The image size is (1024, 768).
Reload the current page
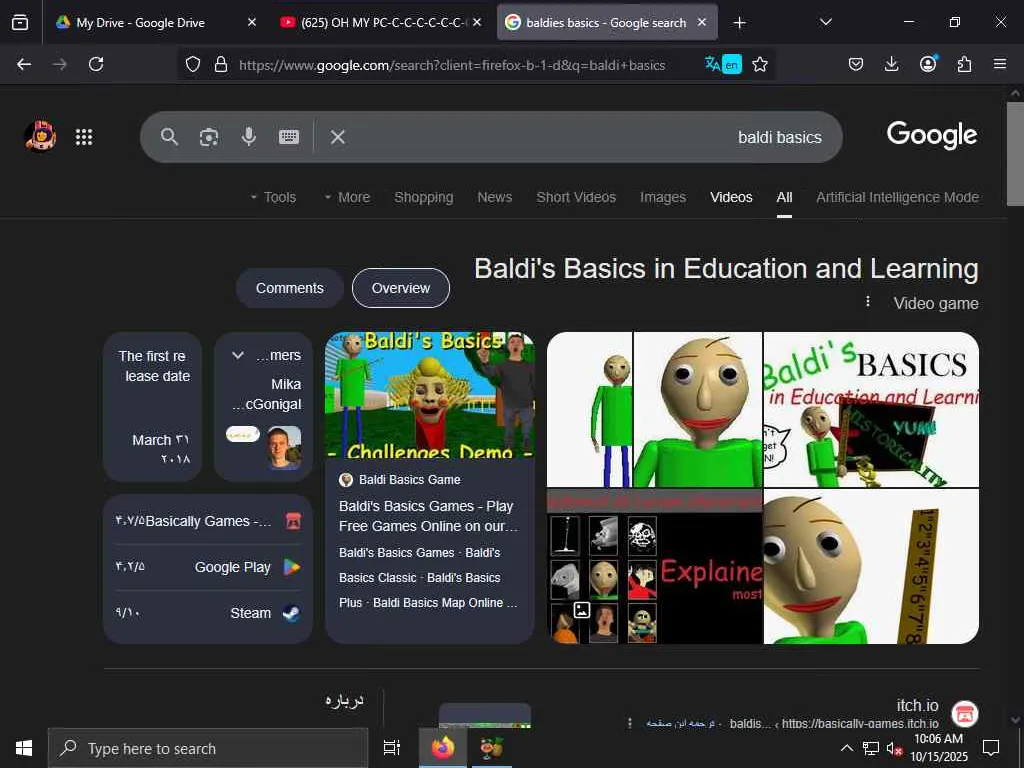click(x=96, y=64)
